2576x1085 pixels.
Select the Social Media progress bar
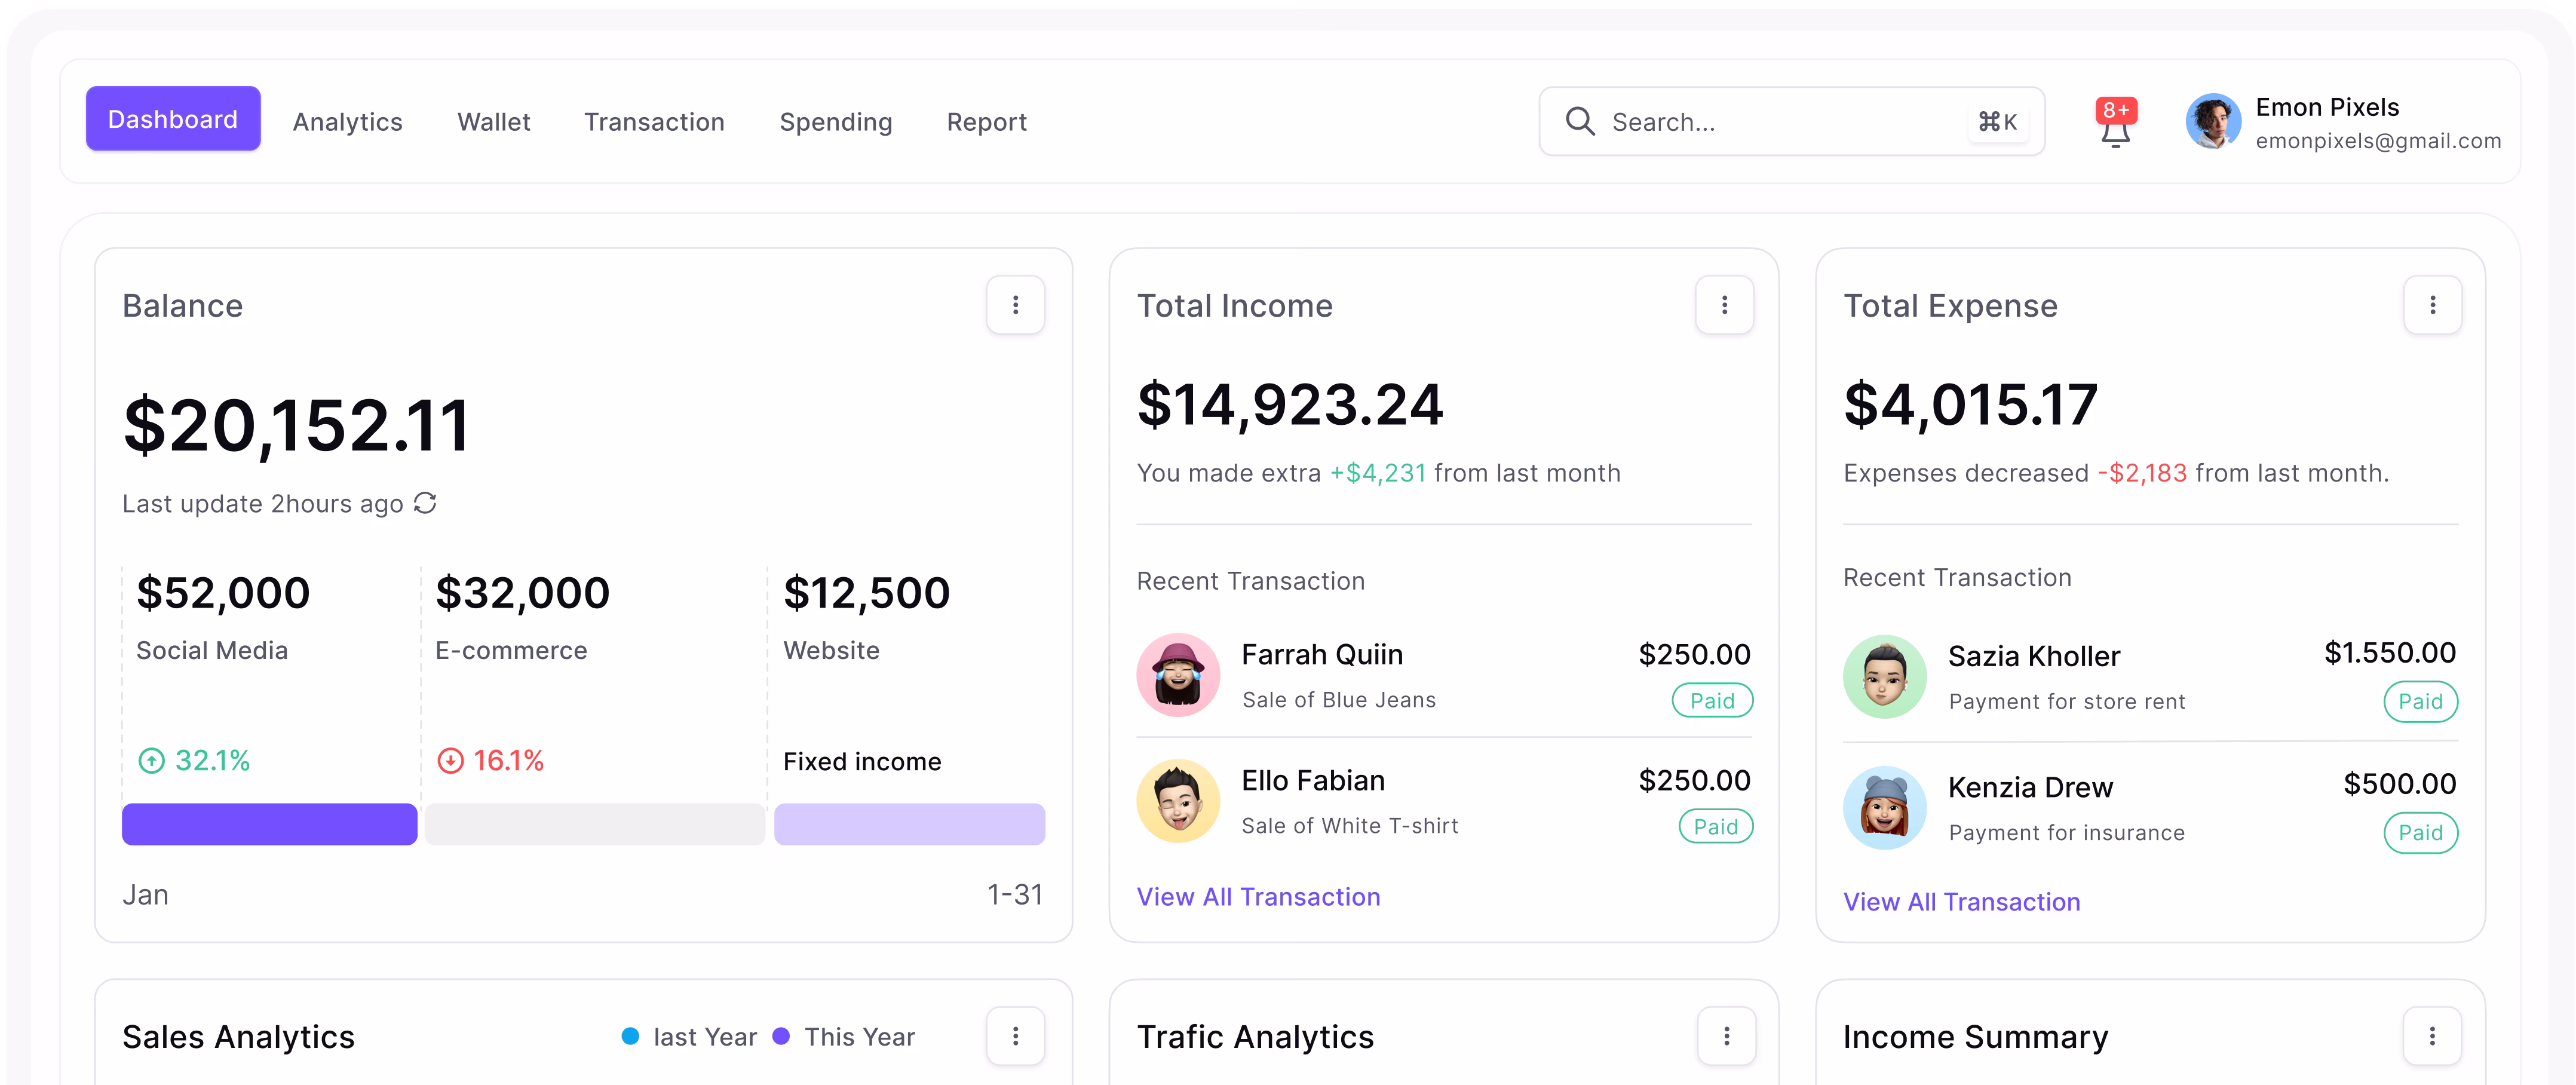[x=268, y=824]
